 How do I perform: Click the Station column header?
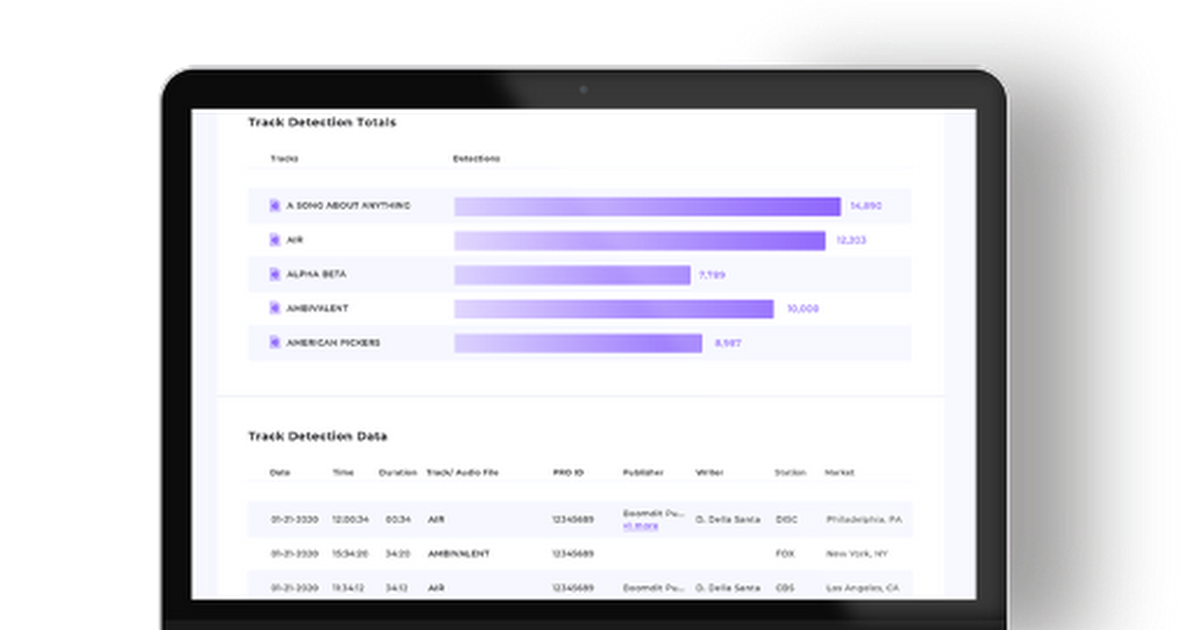click(790, 472)
